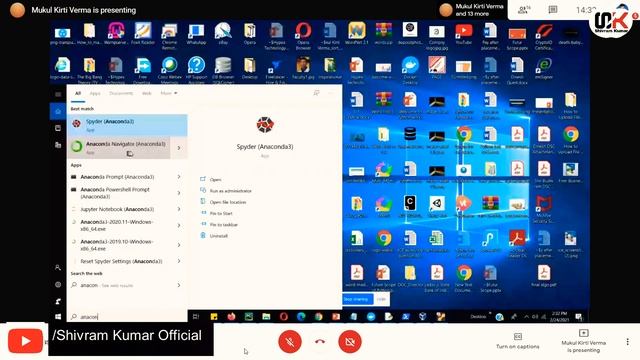Open Foxit Reader desktop shortcut
The height and width of the screenshot is (360, 640).
(143, 34)
